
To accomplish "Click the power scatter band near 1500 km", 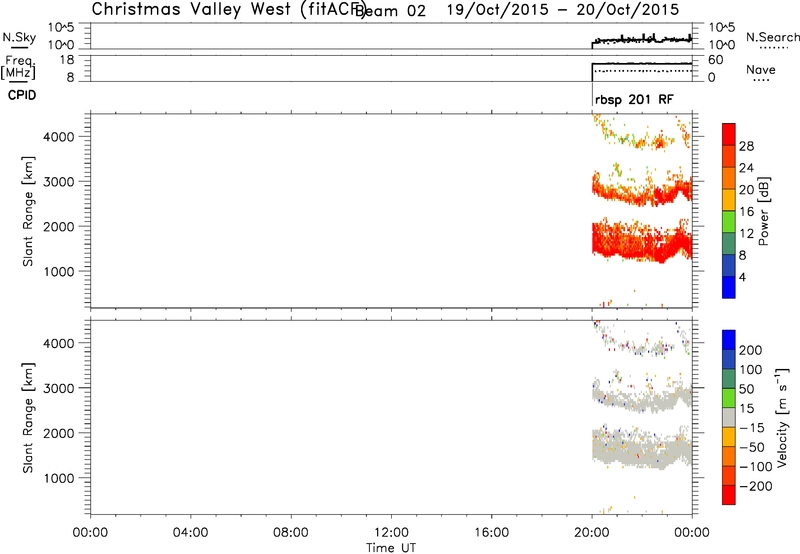I will point(641,242).
